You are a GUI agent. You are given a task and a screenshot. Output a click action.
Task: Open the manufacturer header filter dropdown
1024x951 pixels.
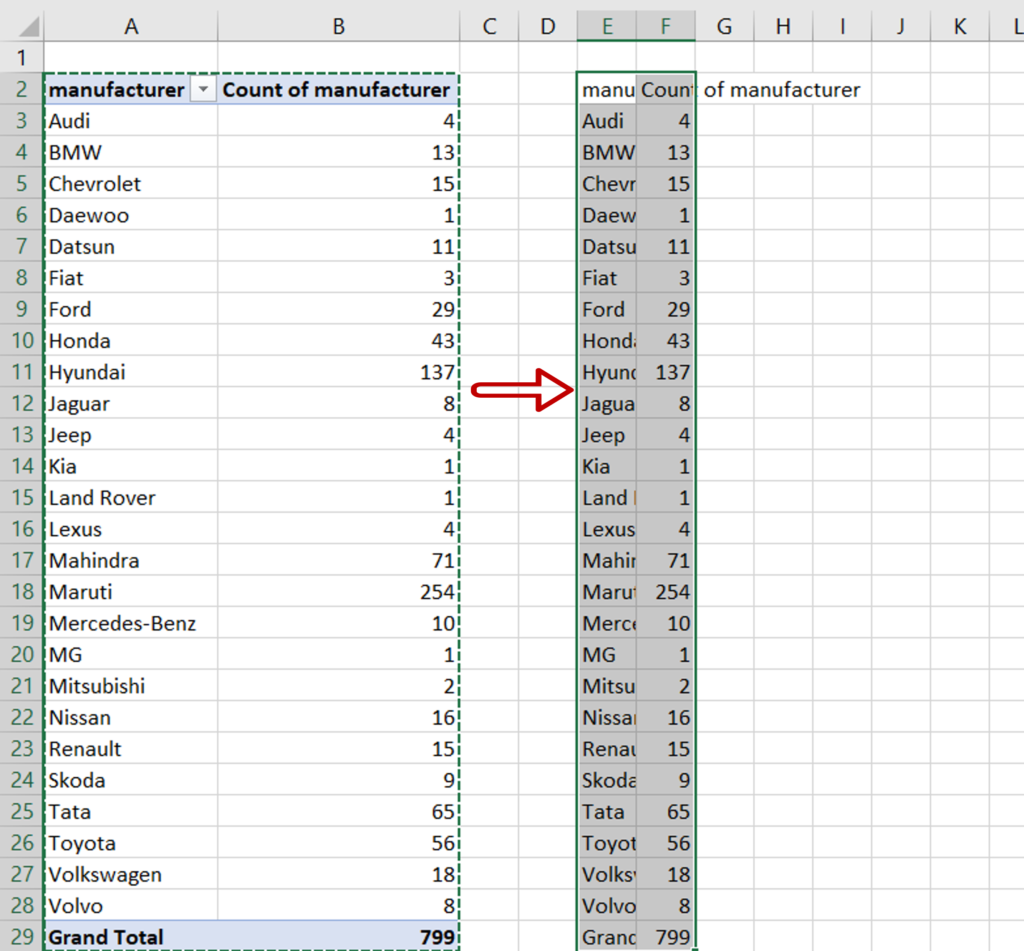[x=204, y=89]
